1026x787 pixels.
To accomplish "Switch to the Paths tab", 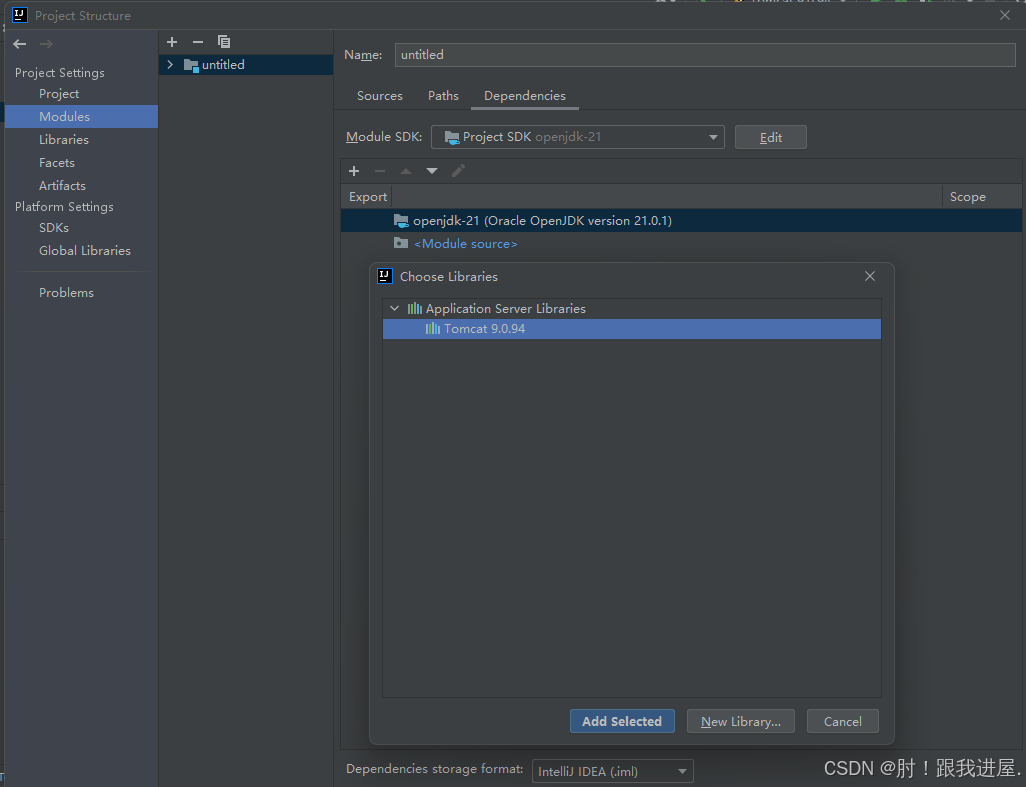I will pos(443,95).
